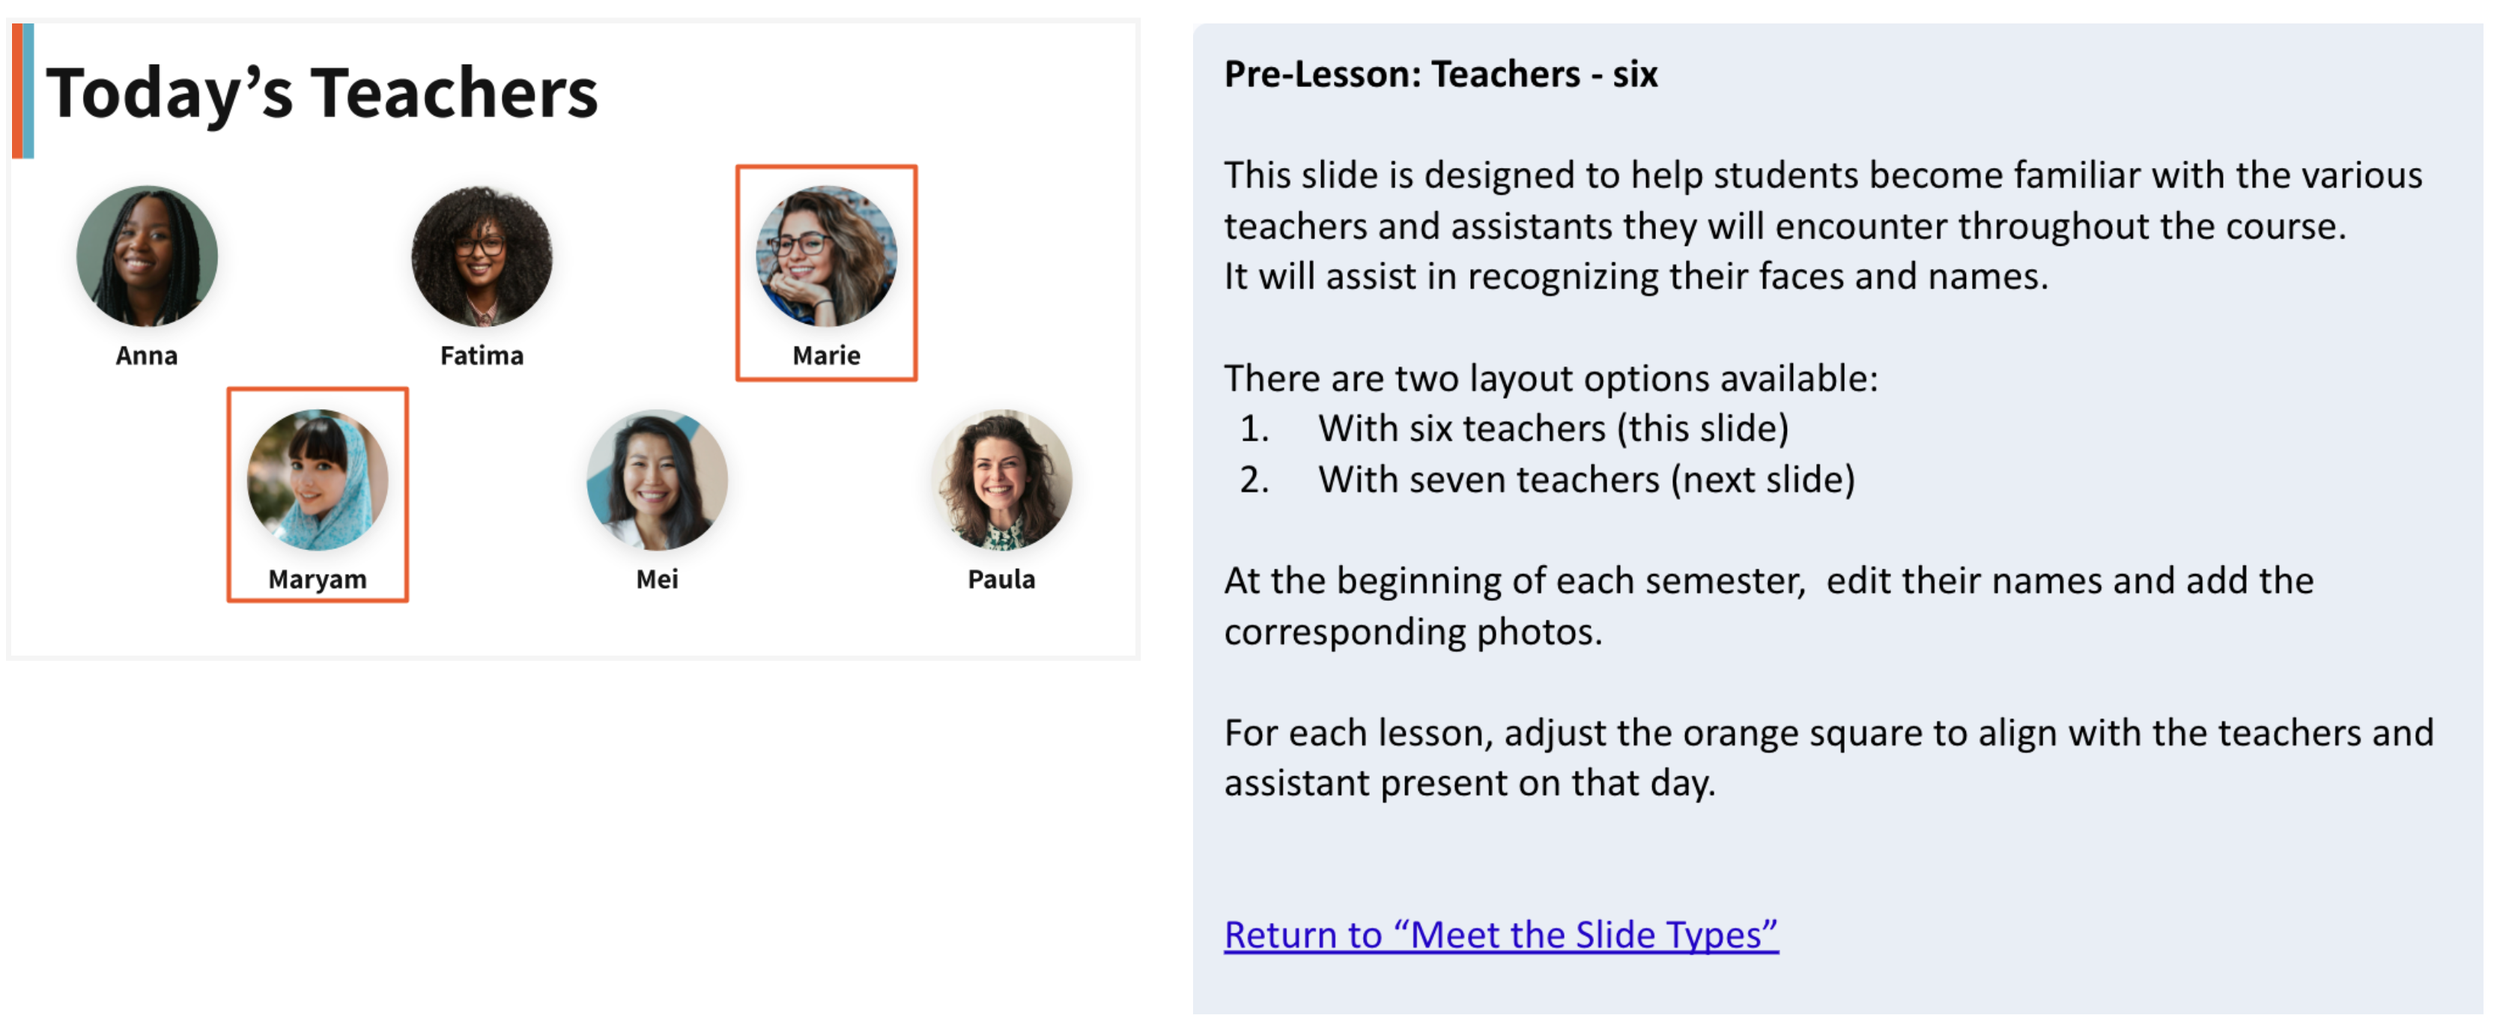The height and width of the screenshot is (1031, 2500).
Task: Click the name label Anna
Action: pyautogui.click(x=147, y=356)
